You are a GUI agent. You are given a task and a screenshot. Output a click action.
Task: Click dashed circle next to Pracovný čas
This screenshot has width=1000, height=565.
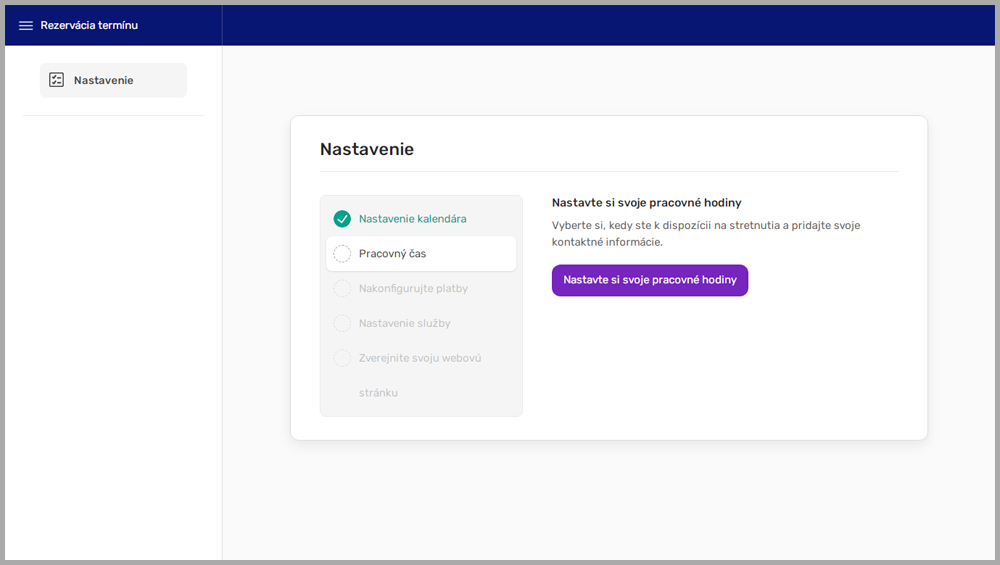[342, 254]
